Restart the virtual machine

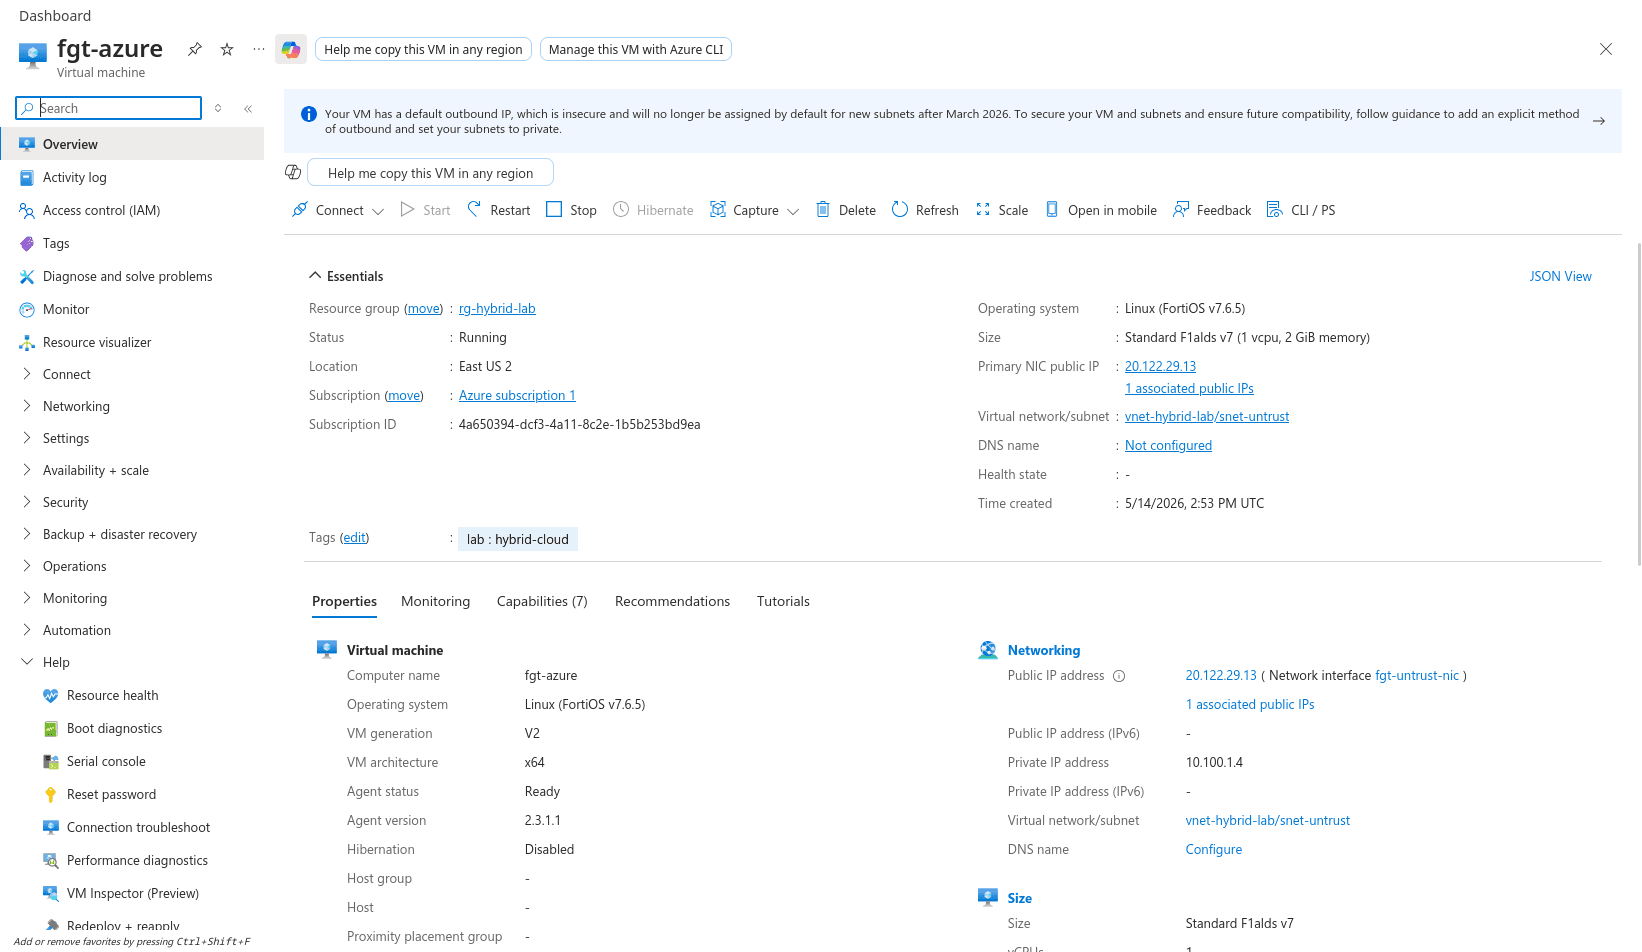pos(498,210)
